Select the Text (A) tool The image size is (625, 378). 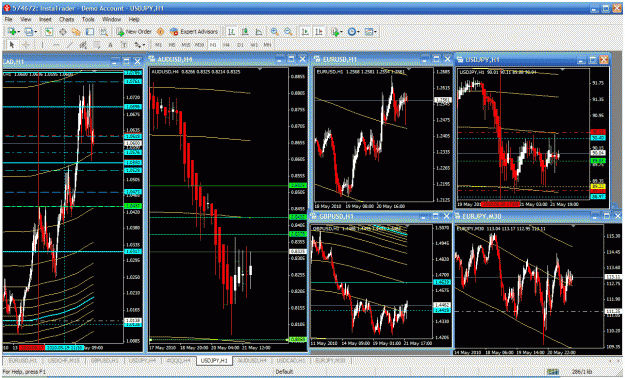coord(110,45)
